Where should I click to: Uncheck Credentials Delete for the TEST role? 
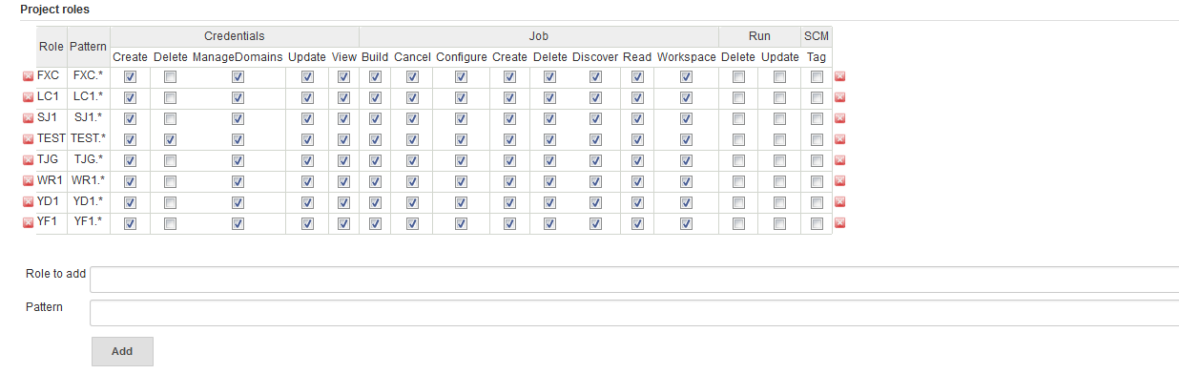(x=171, y=139)
